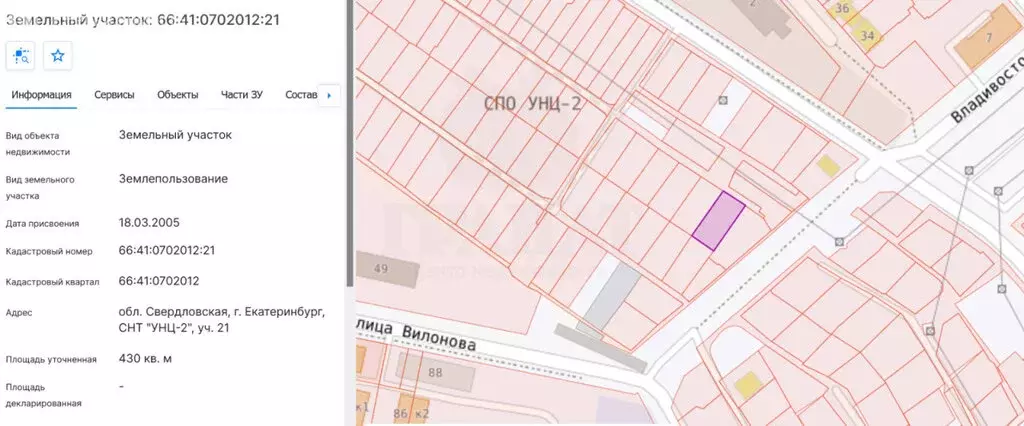This screenshot has height=426, width=1024.
Task: Click the area value 430 кв. м
Action: (x=145, y=359)
